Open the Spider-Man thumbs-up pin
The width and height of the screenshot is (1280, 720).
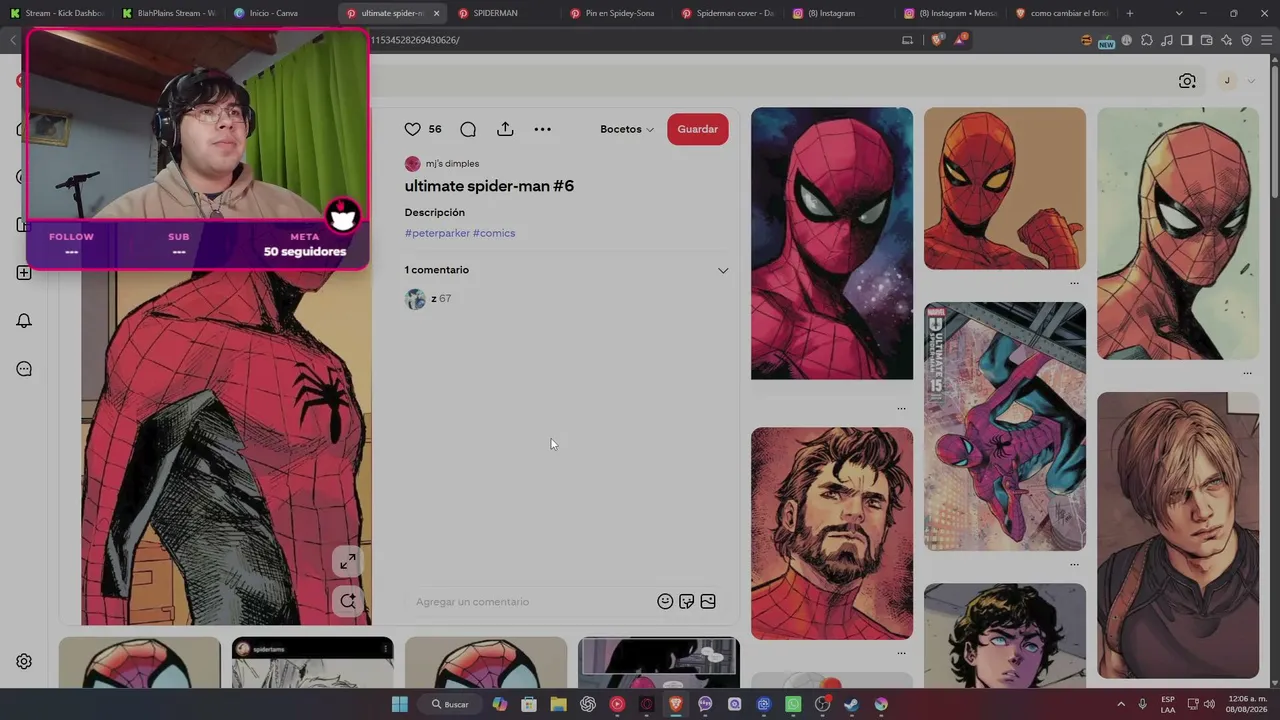click(1005, 188)
